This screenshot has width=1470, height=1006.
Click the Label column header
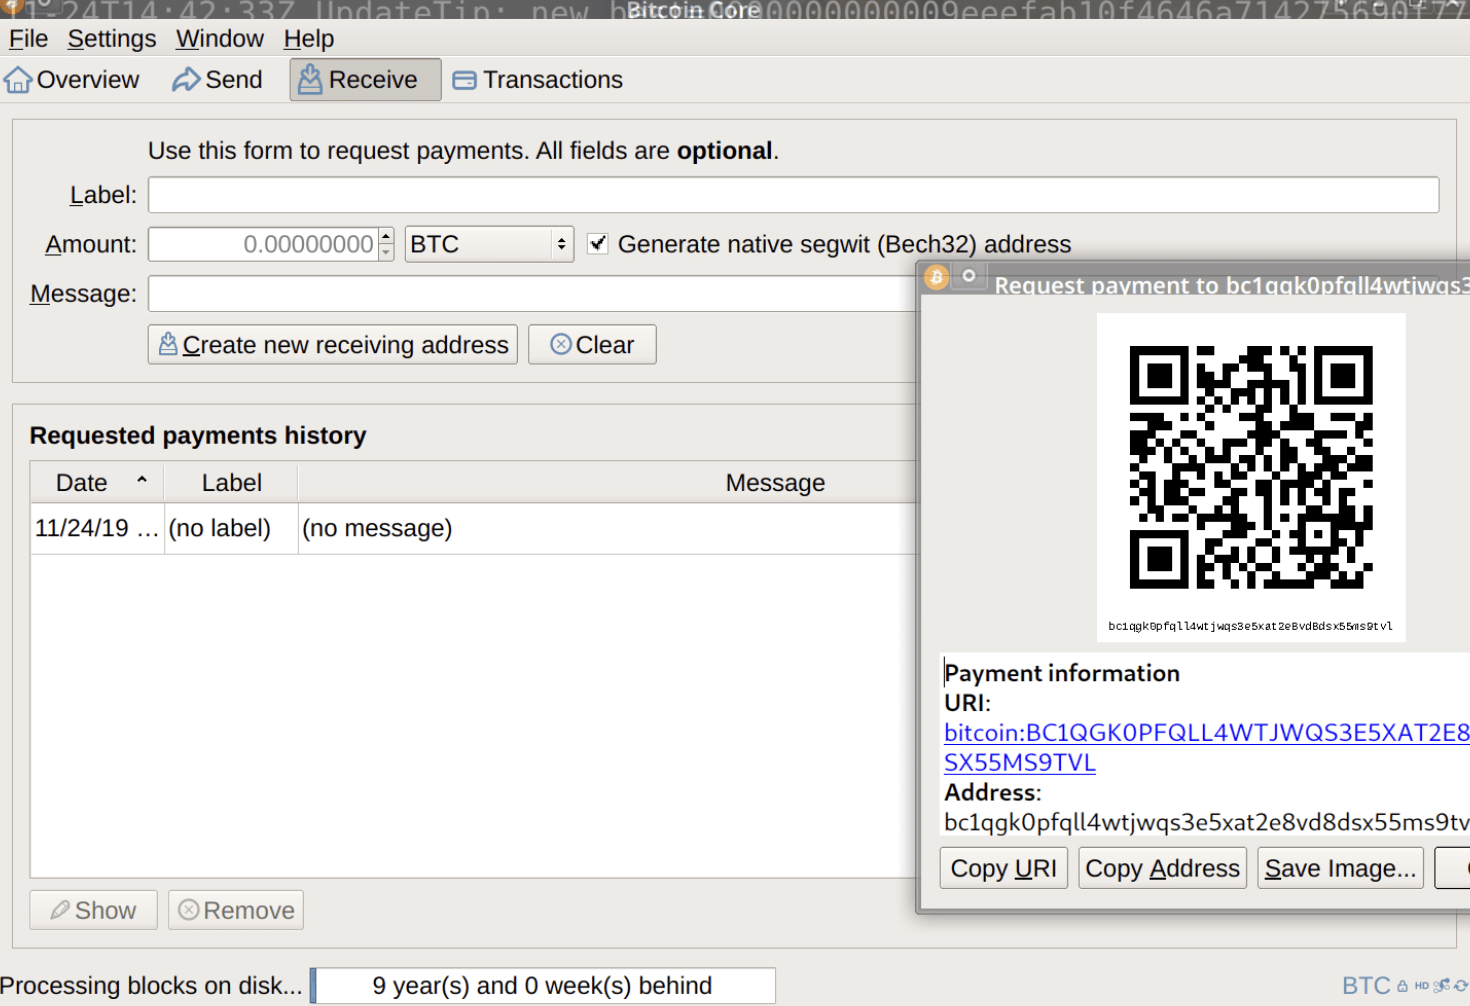pyautogui.click(x=231, y=483)
